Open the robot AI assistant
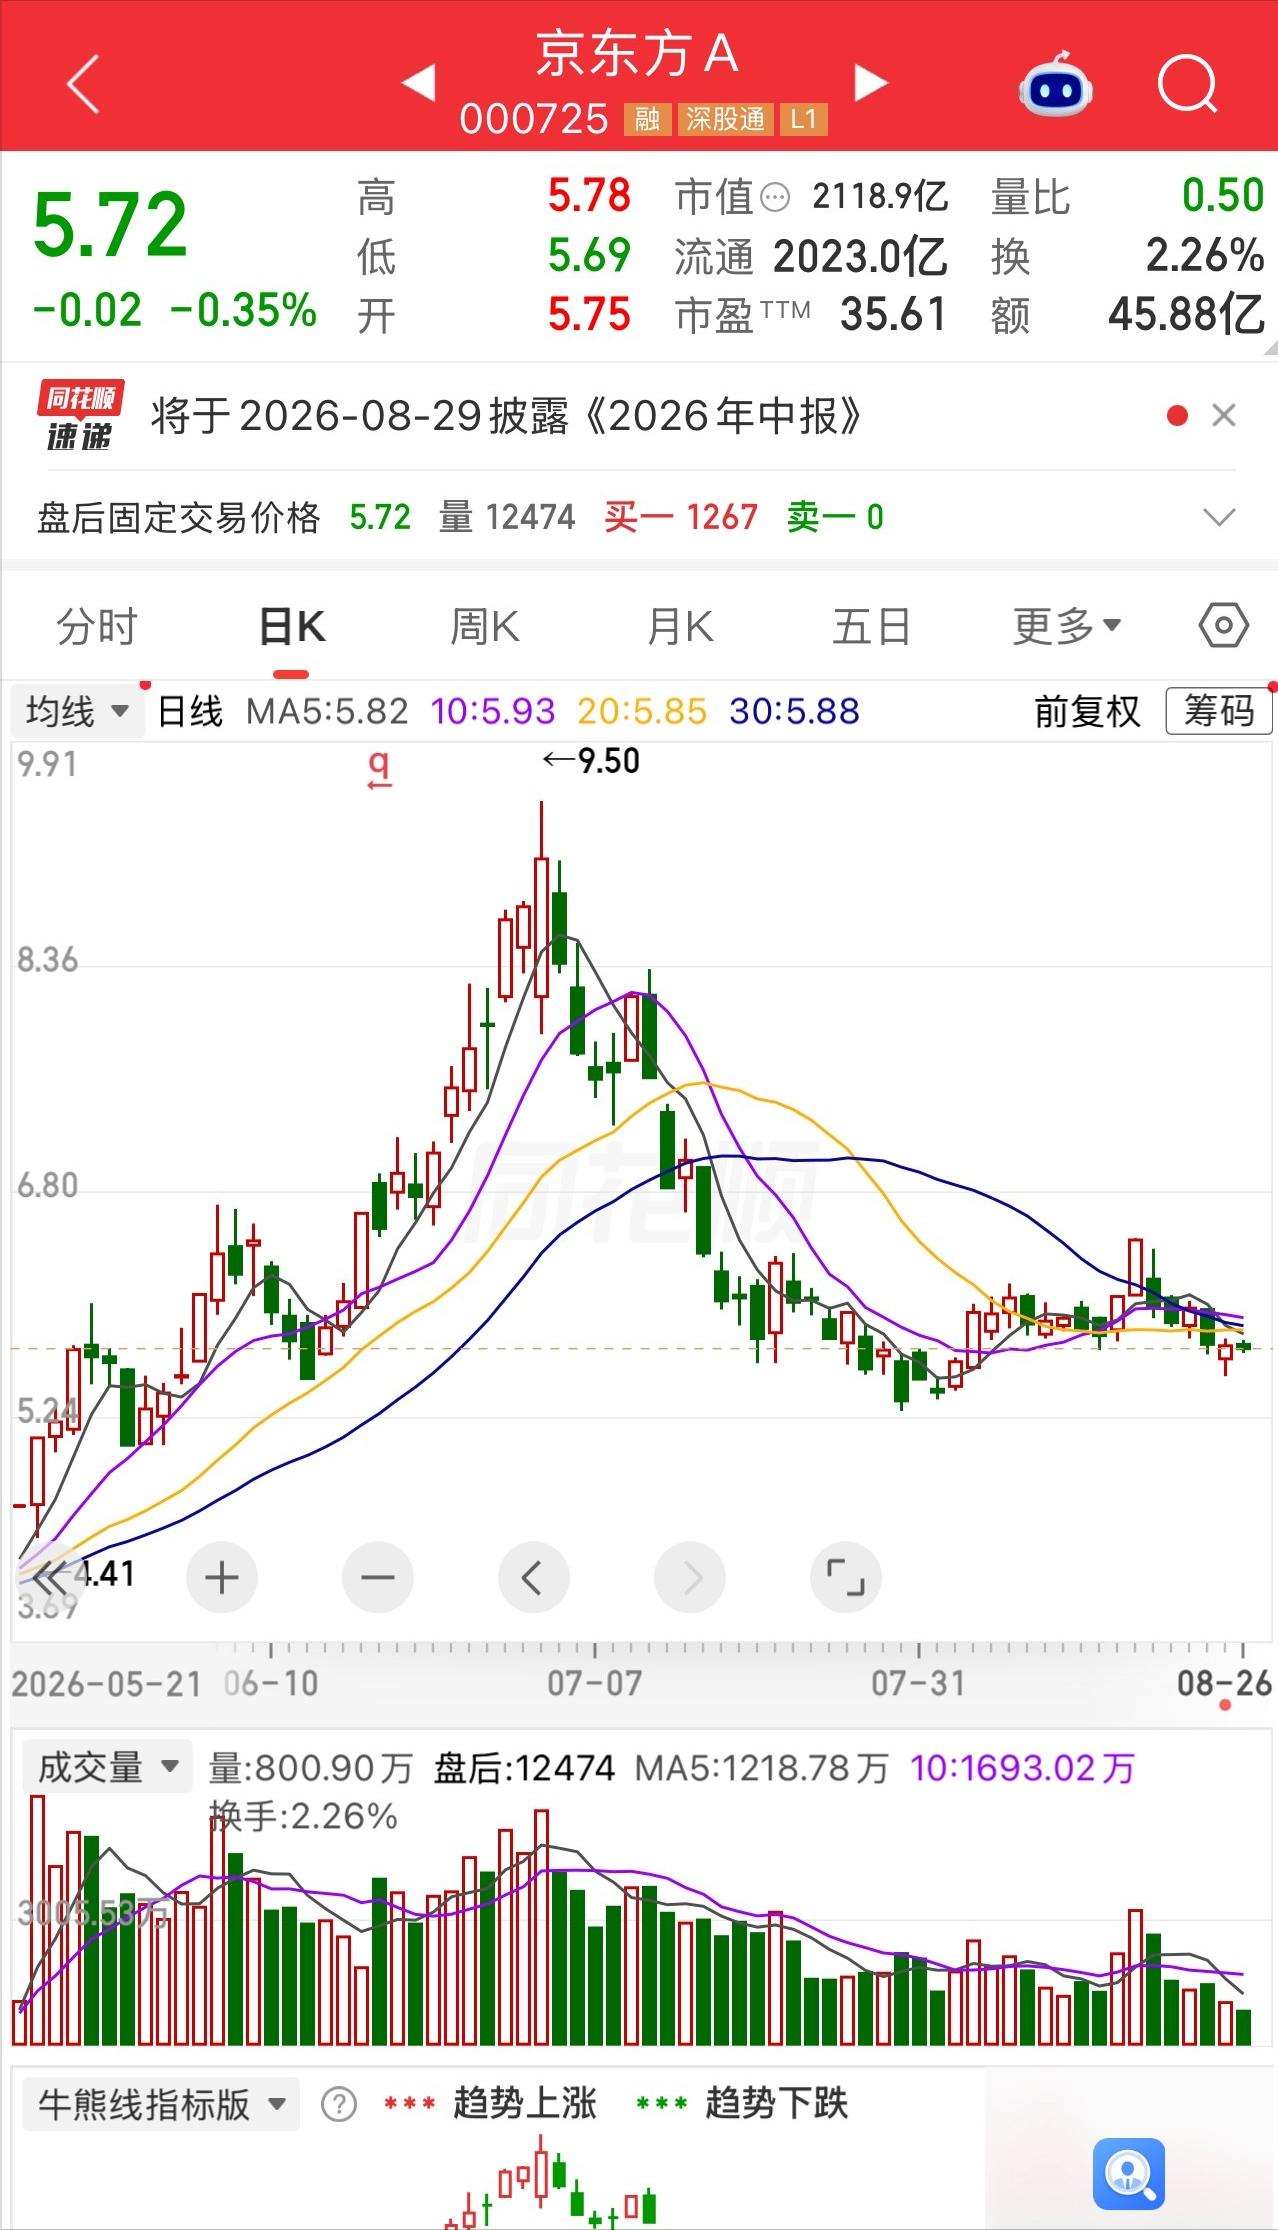Viewport: 1278px width, 2230px height. (1055, 84)
